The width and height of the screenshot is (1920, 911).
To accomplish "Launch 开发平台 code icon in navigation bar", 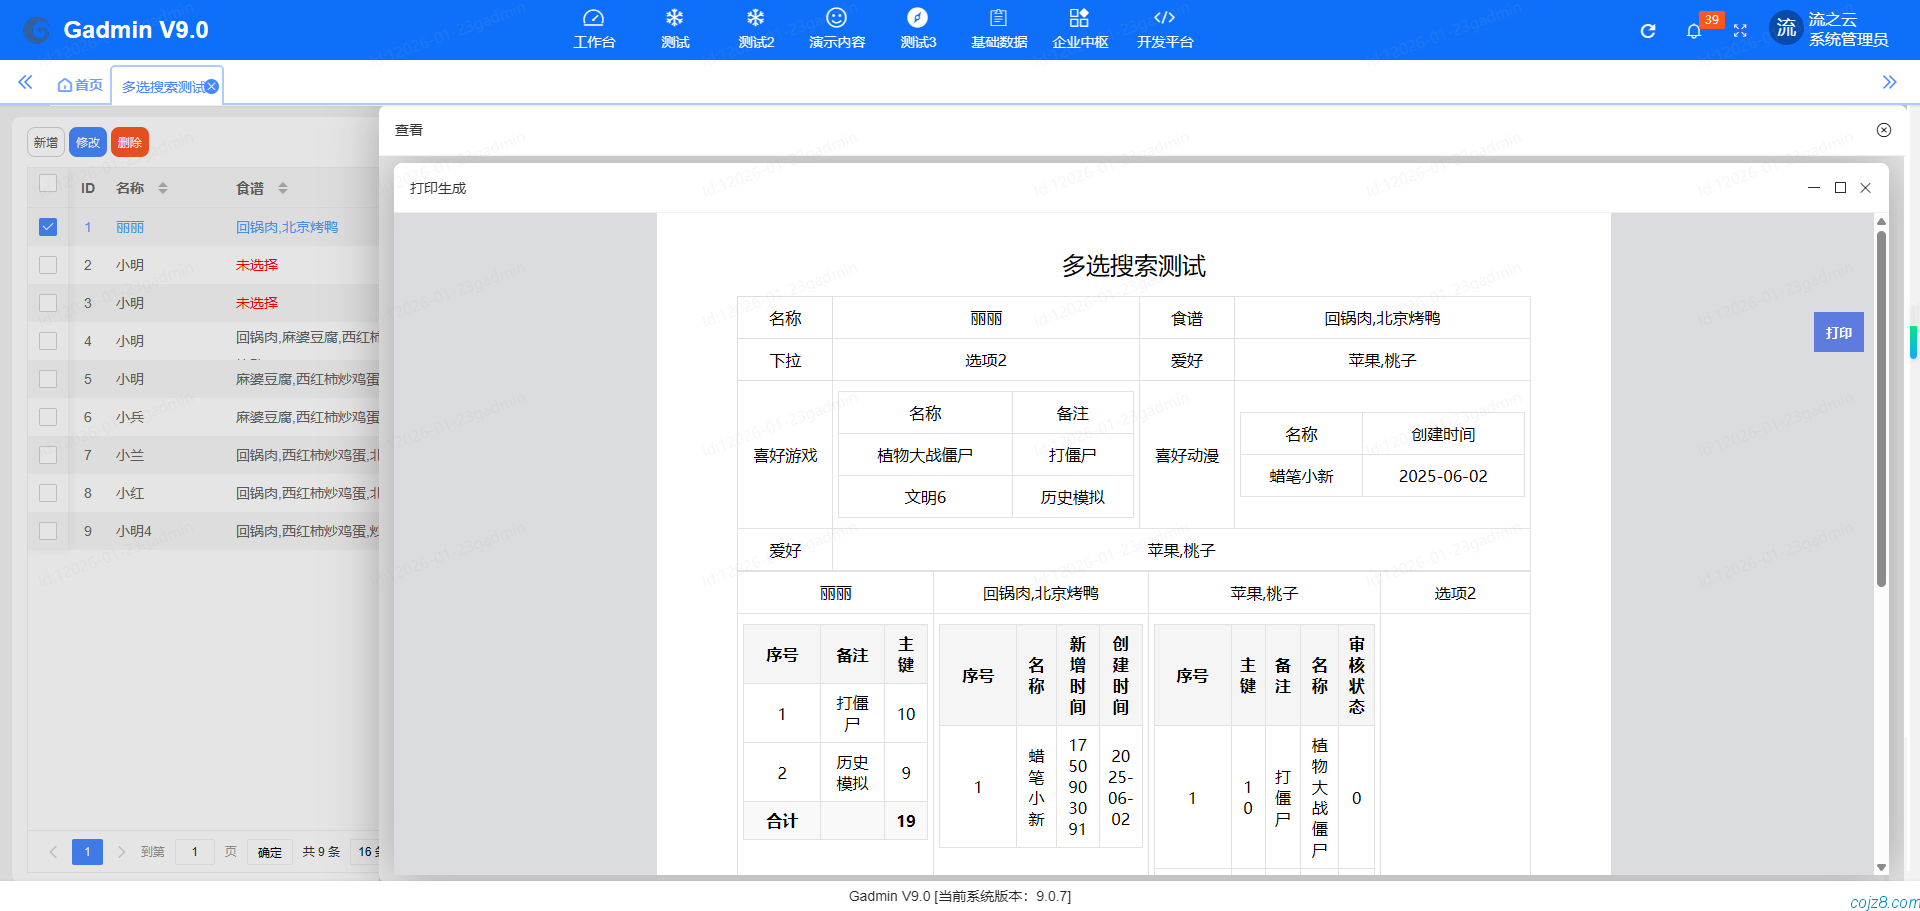I will 1163,29.
